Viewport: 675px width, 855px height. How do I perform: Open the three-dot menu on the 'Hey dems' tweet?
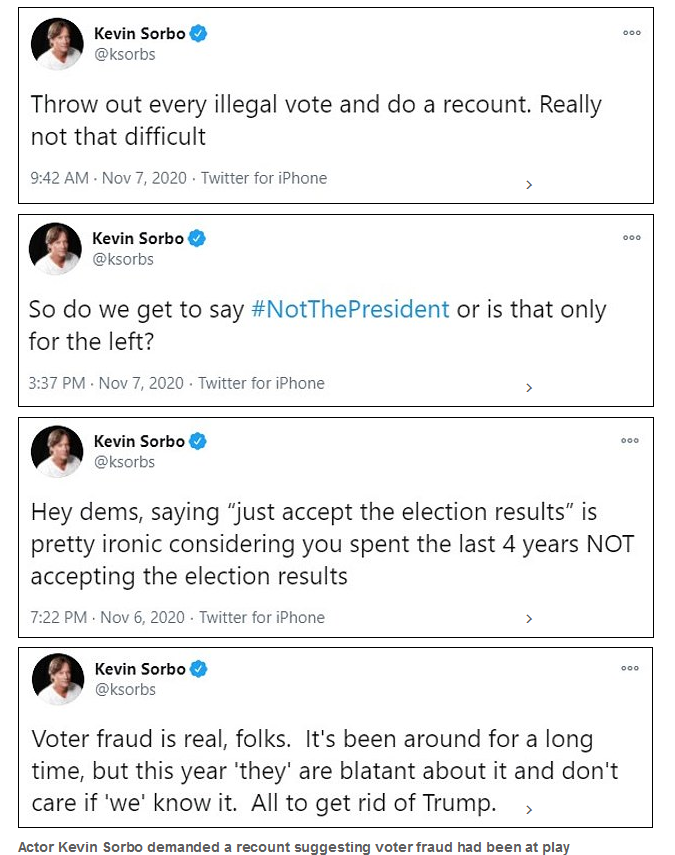coord(631,441)
